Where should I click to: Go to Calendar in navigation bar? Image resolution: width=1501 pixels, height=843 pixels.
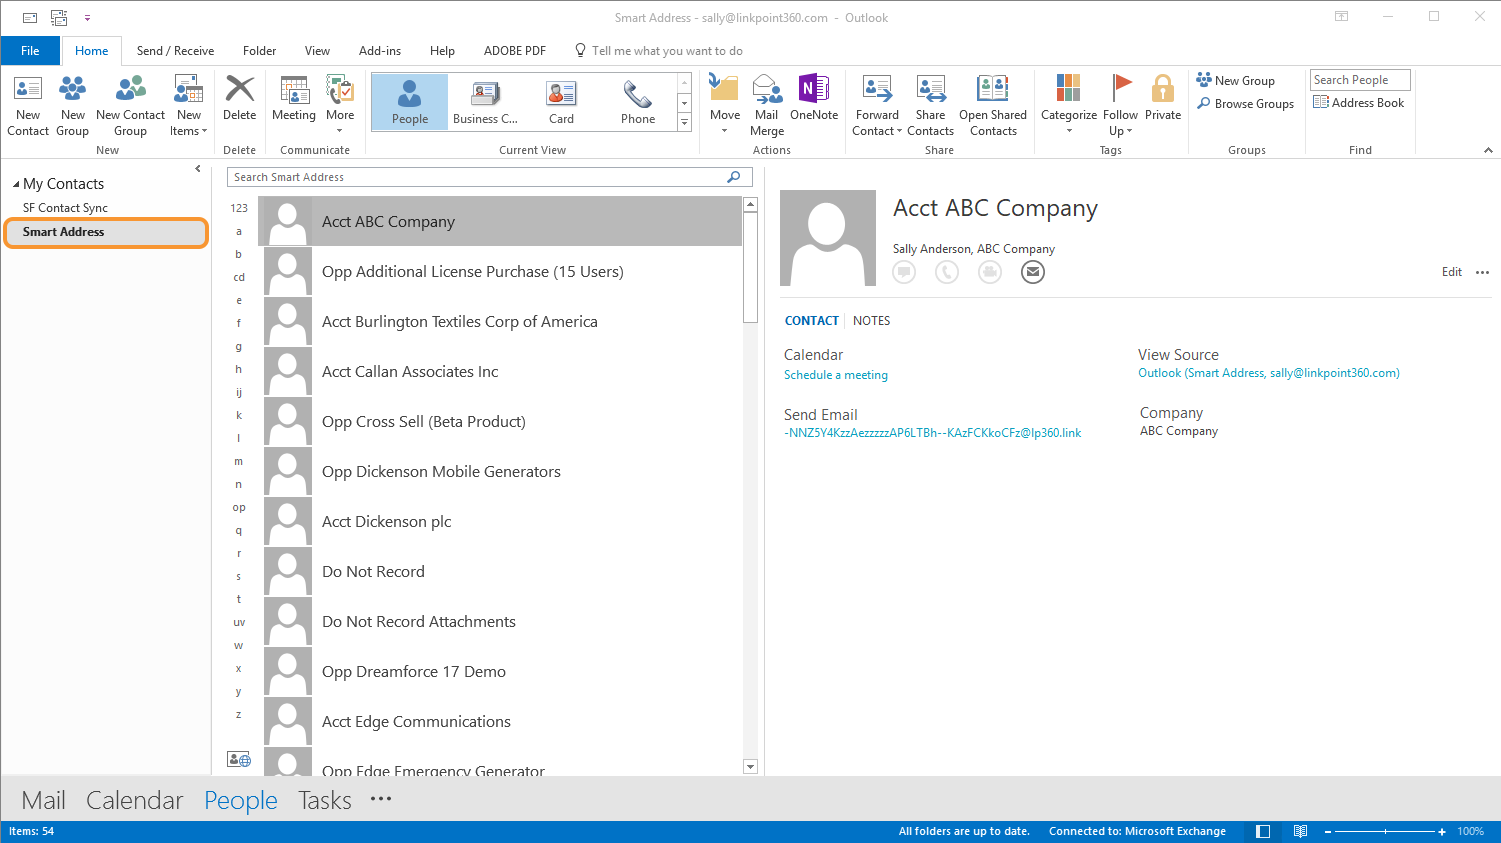coord(134,800)
